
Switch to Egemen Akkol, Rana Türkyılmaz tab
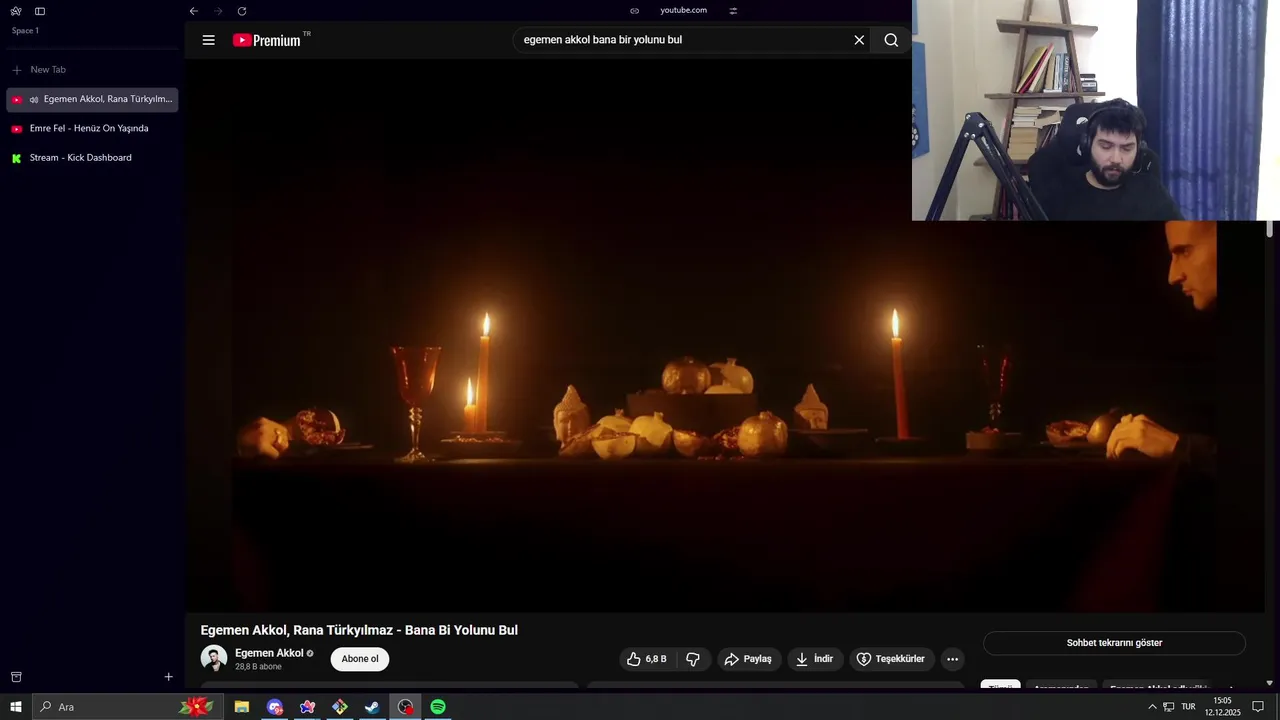(92, 99)
